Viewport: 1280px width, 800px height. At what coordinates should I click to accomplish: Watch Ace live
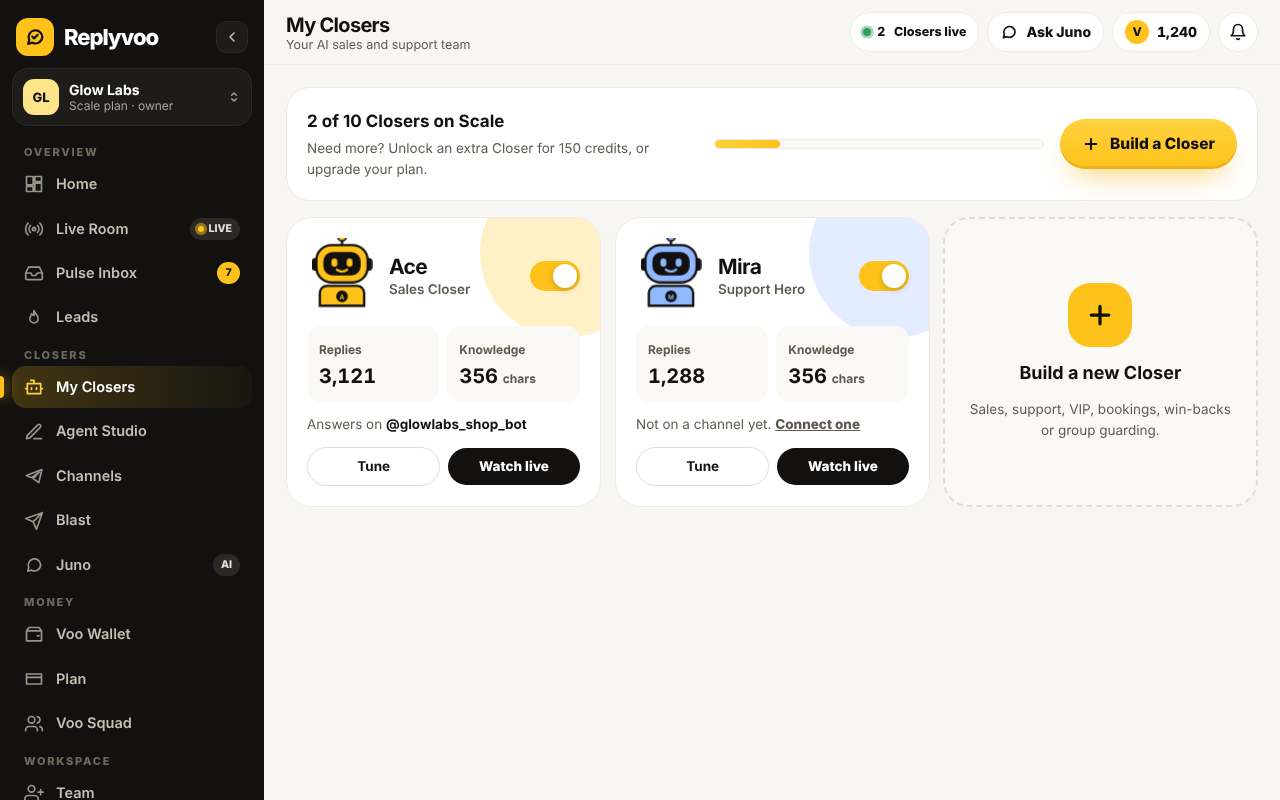click(x=514, y=466)
